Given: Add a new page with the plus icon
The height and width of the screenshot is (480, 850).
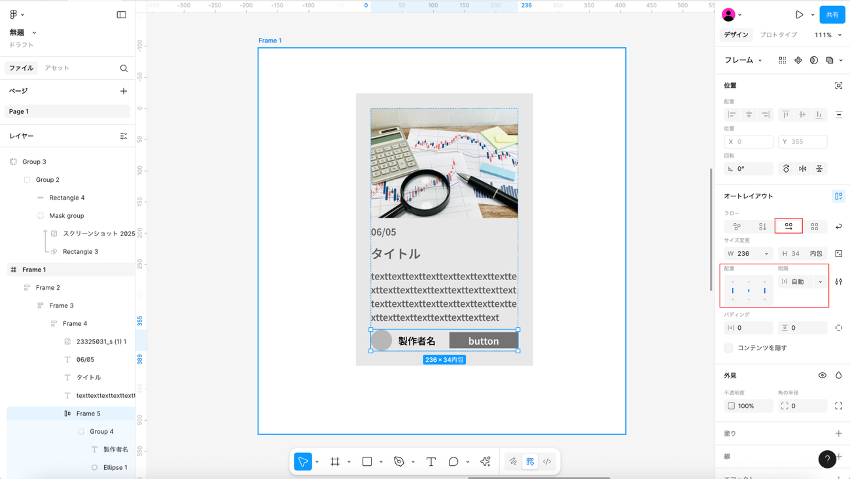Looking at the screenshot, I should pos(124,91).
